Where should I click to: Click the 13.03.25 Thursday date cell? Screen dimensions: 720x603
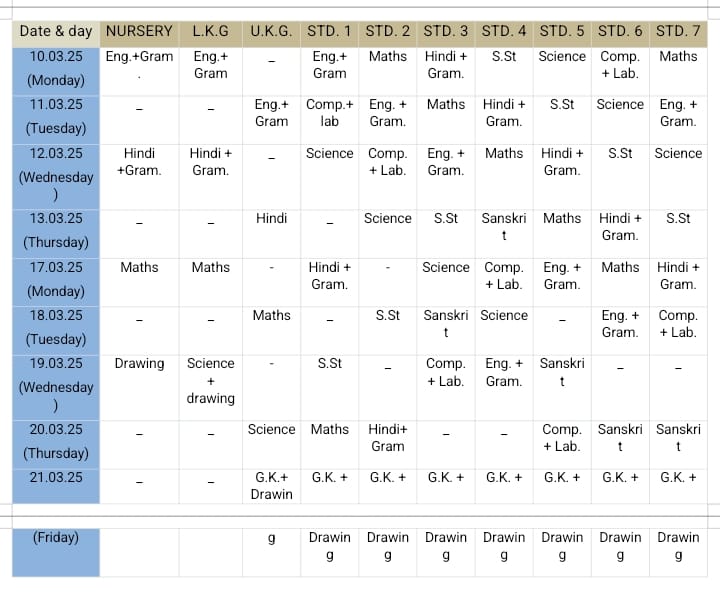tap(56, 230)
